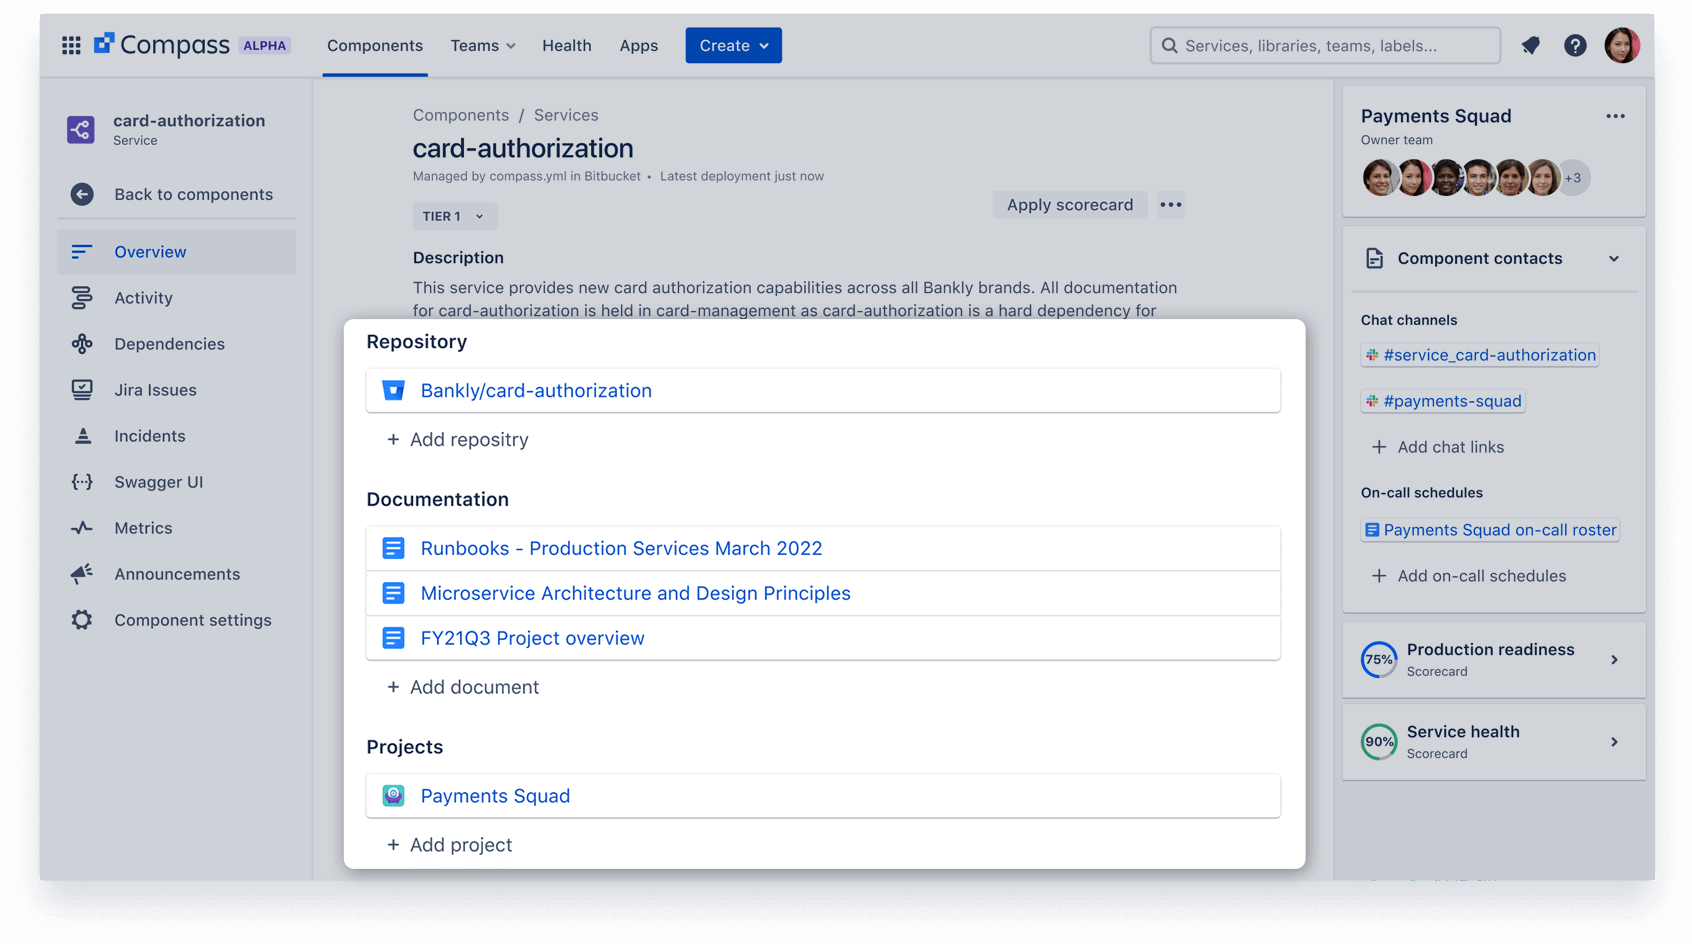The width and height of the screenshot is (1692, 944).
Task: Click the +3 more team members badge
Action: pyautogui.click(x=1573, y=178)
